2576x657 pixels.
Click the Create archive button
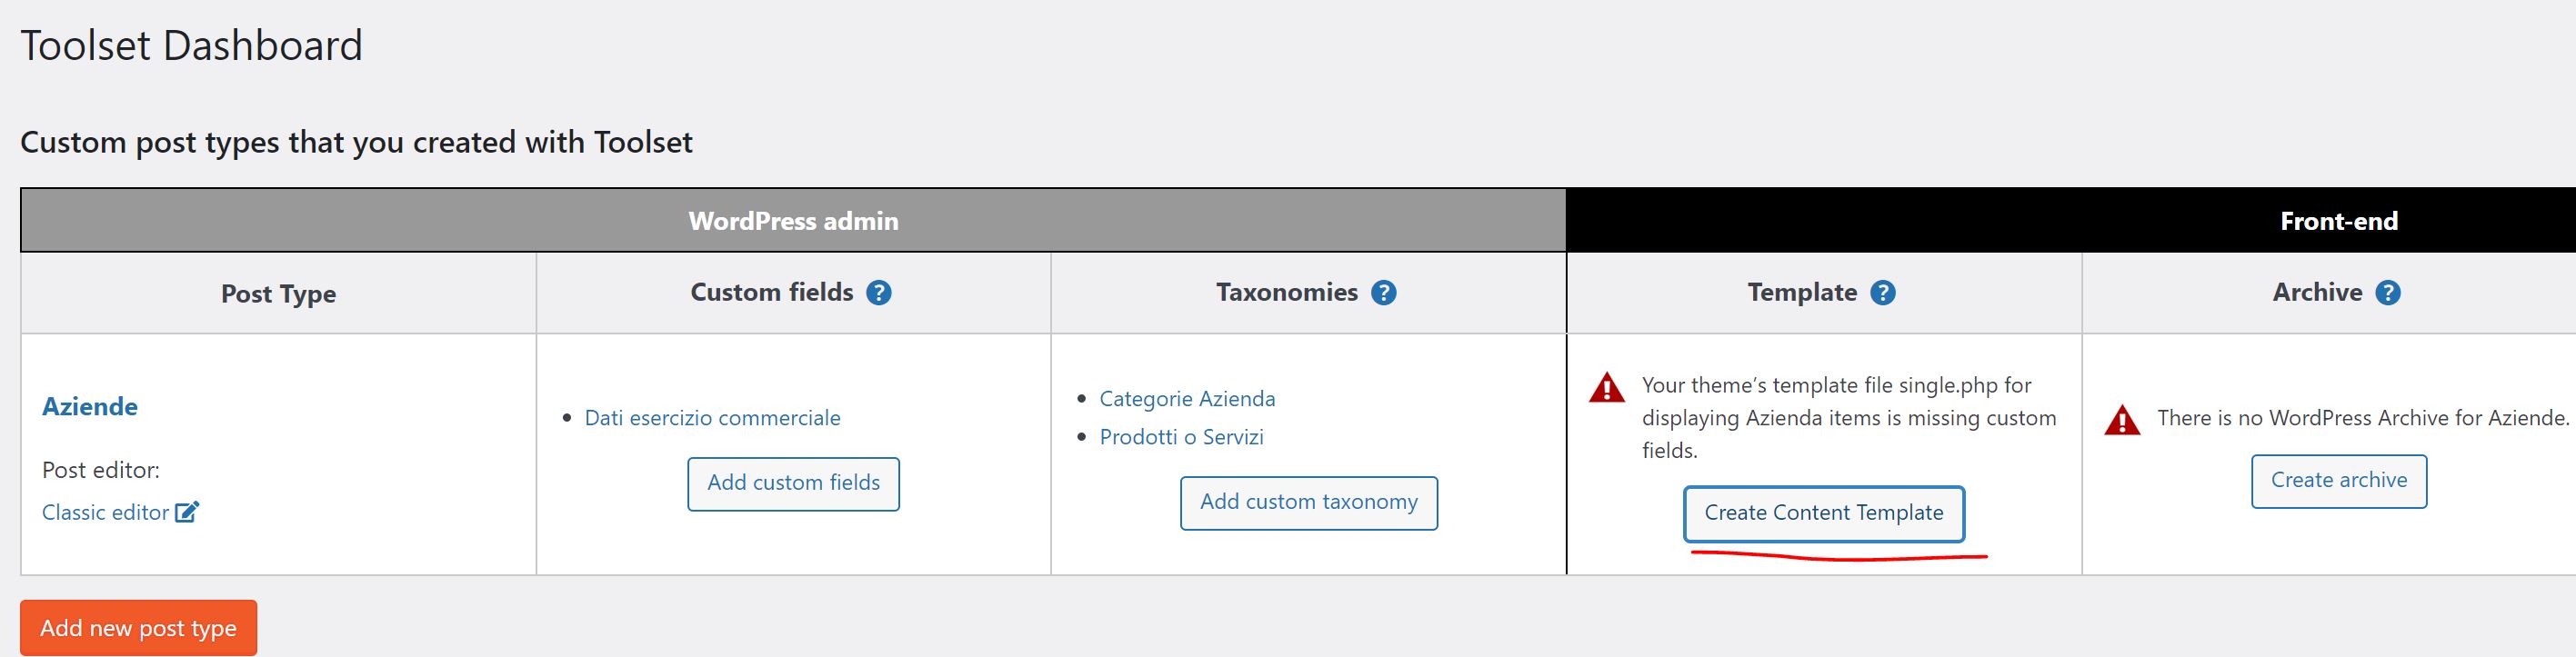click(2338, 481)
